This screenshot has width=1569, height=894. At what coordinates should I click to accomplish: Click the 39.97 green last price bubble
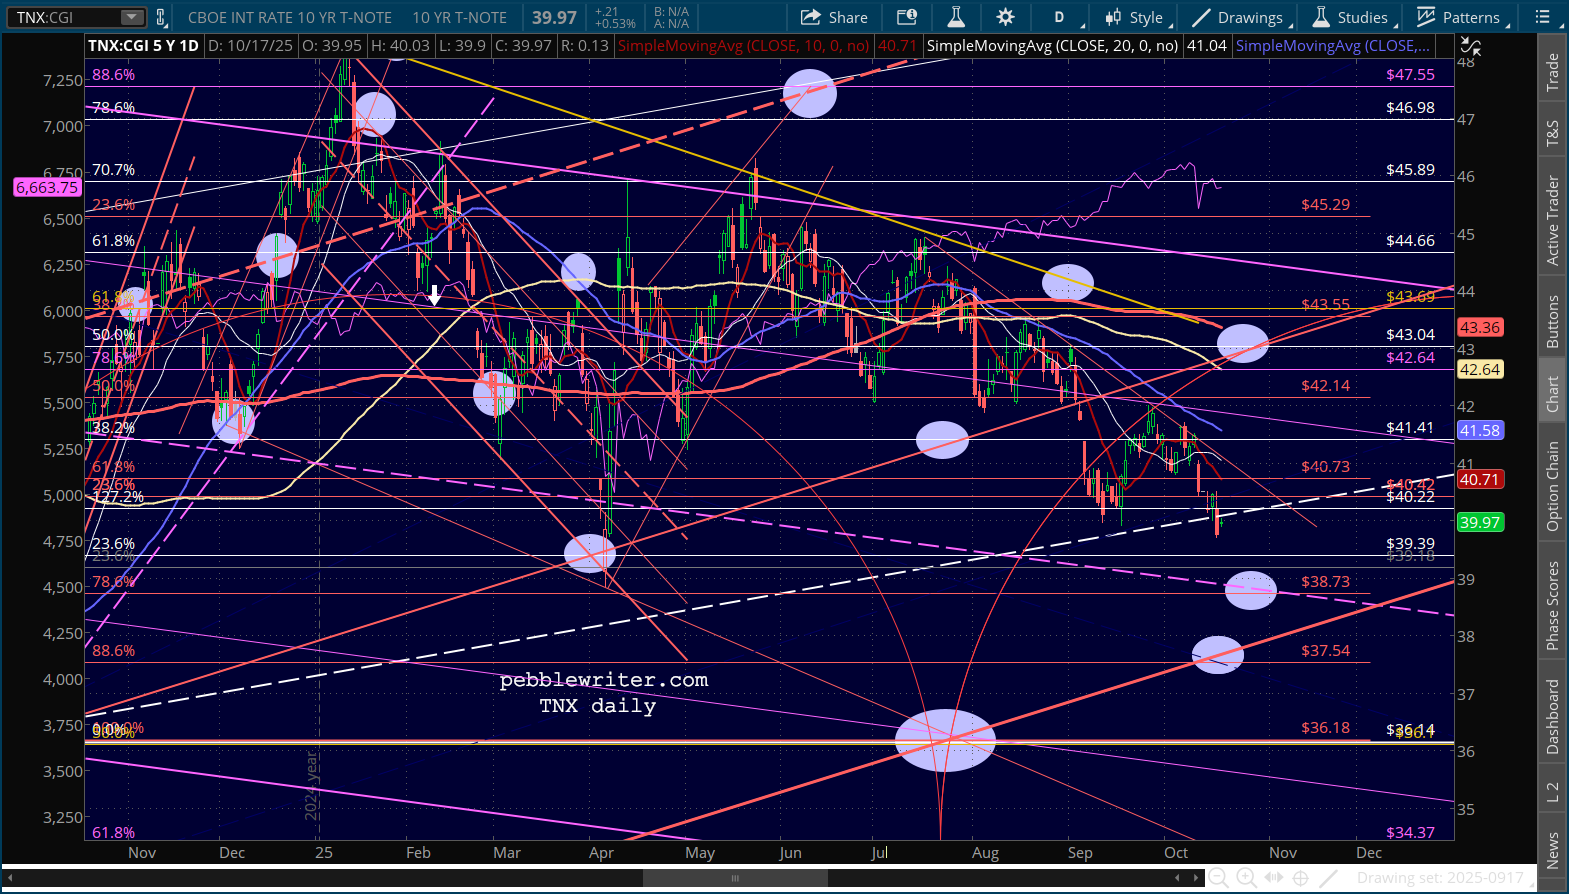click(1480, 522)
